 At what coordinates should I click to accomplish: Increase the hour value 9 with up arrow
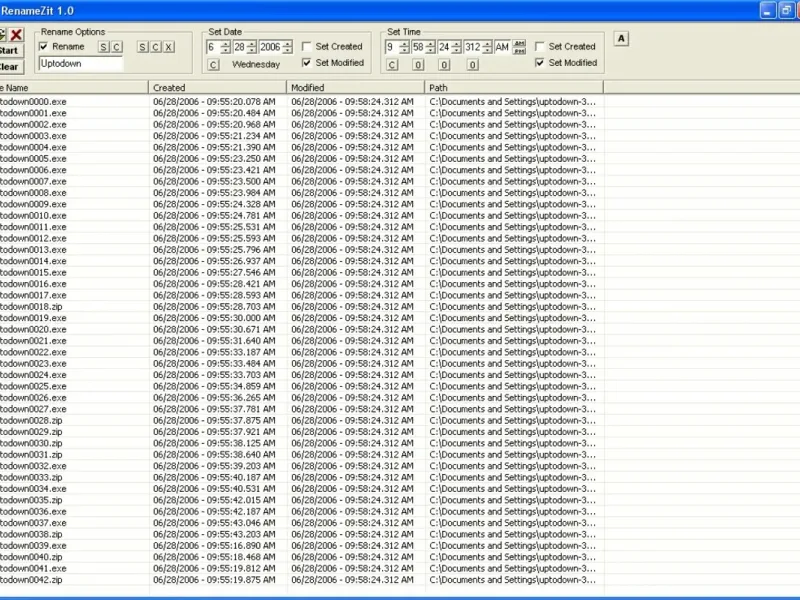(404, 44)
